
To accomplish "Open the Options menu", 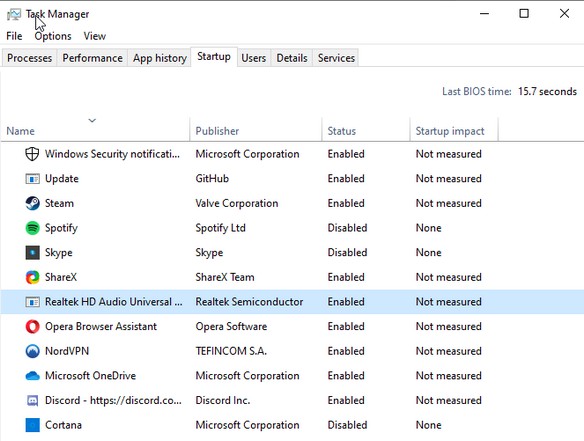I will 53,36.
